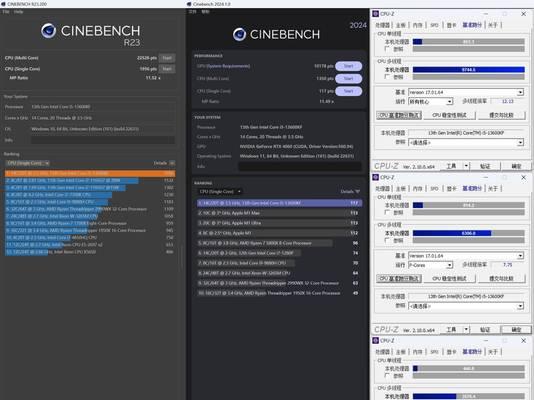This screenshot has width=534, height=400.
Task: Click the 6306.8 multi-thread score bar in CPU-Z
Action: click(x=469, y=233)
